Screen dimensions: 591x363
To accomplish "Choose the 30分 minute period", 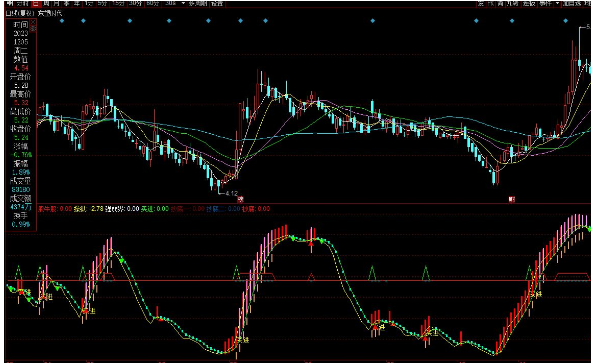I will [x=135, y=3].
